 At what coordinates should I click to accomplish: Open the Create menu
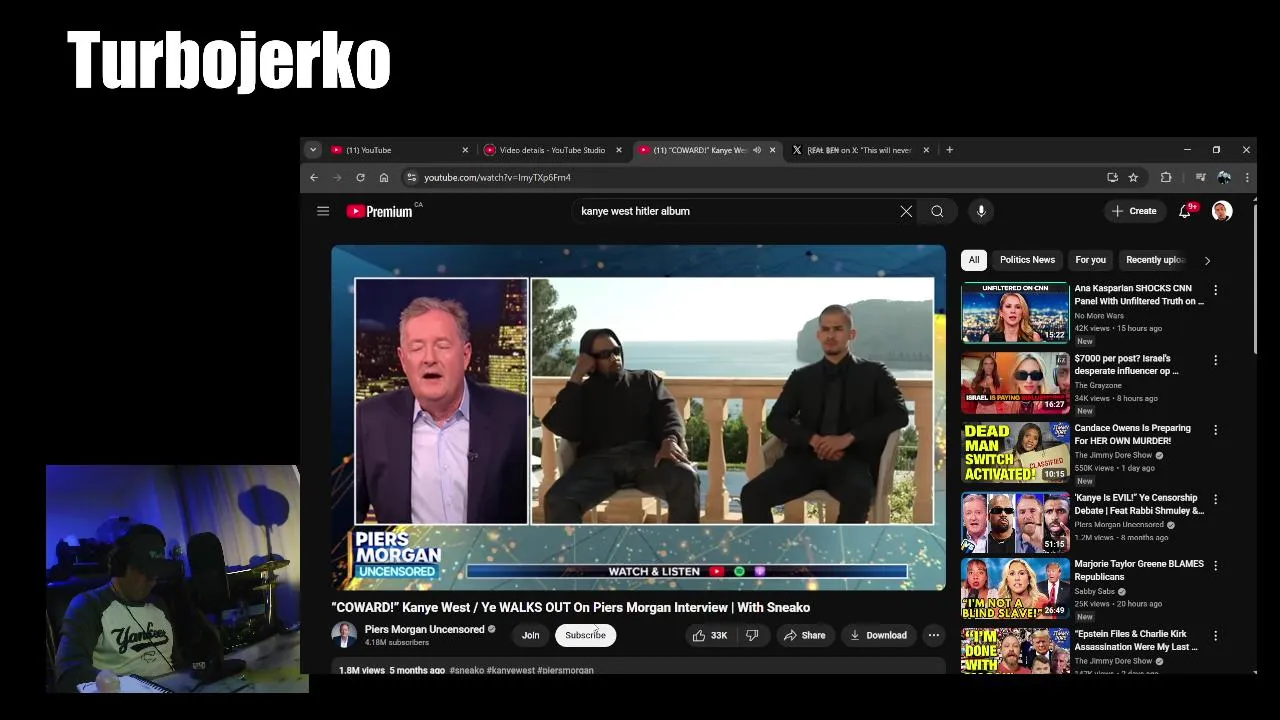(1134, 211)
